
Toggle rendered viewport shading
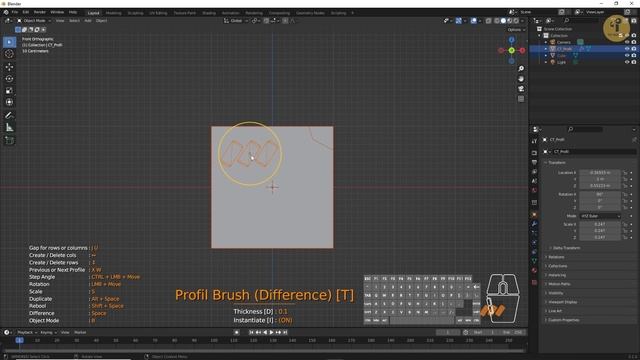(516, 21)
